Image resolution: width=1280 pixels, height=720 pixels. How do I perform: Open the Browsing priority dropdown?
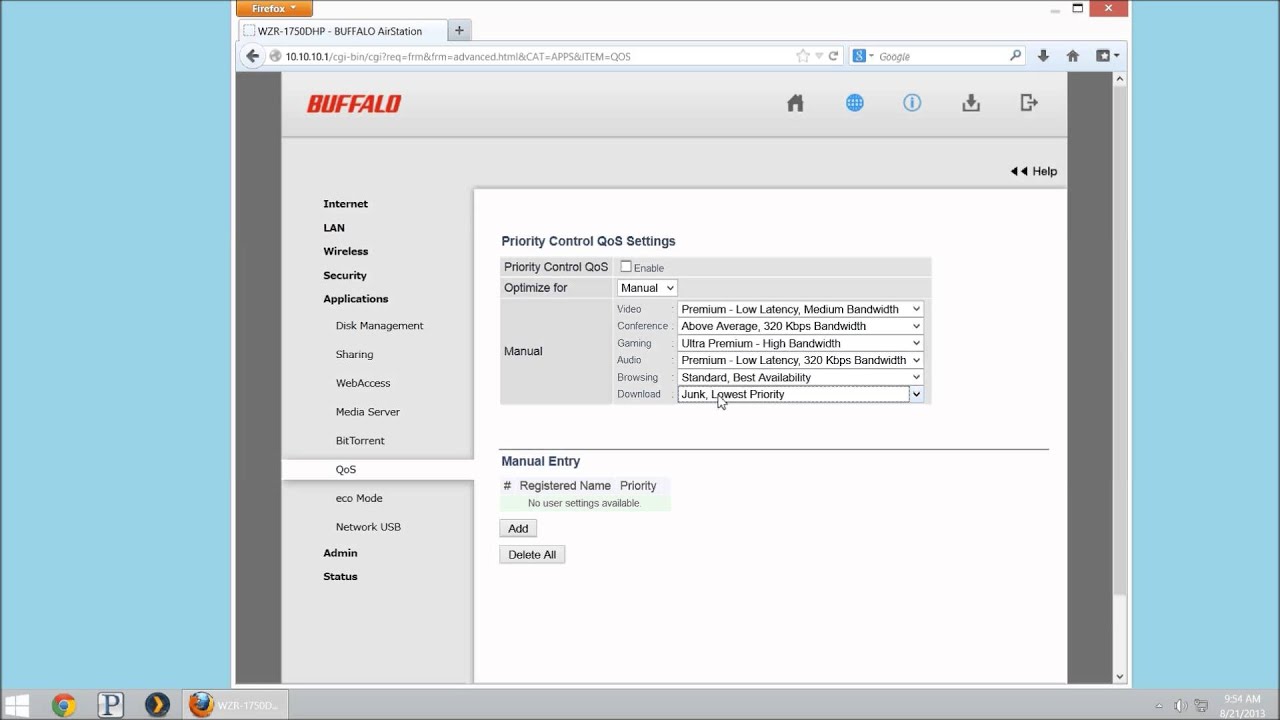pyautogui.click(x=800, y=377)
